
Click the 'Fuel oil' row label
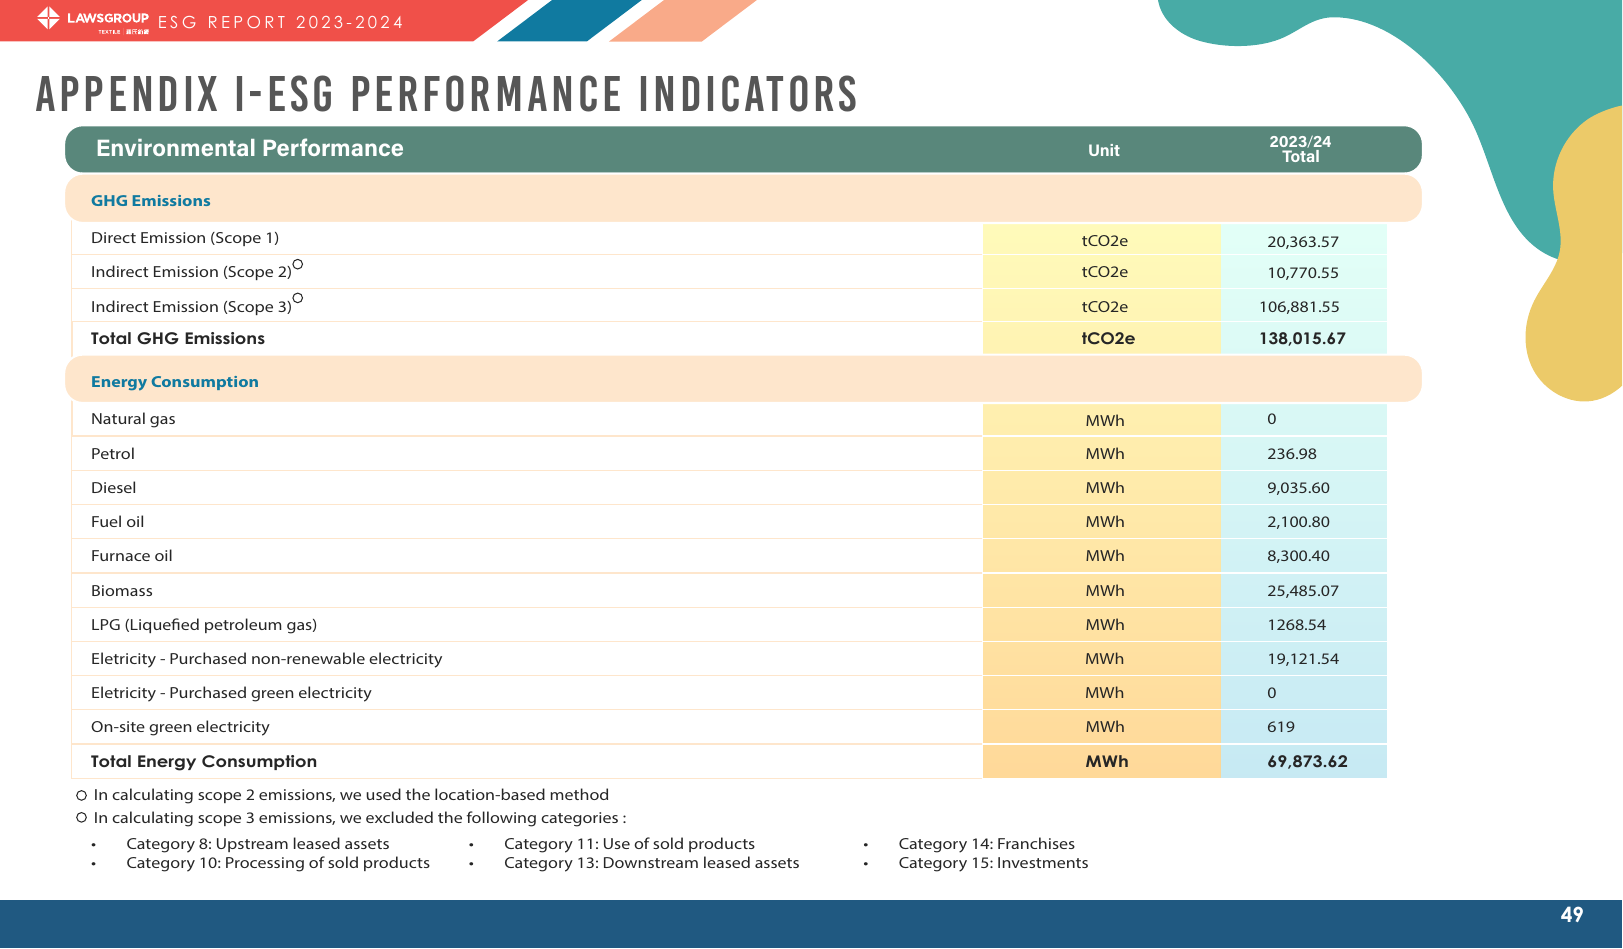click(118, 521)
